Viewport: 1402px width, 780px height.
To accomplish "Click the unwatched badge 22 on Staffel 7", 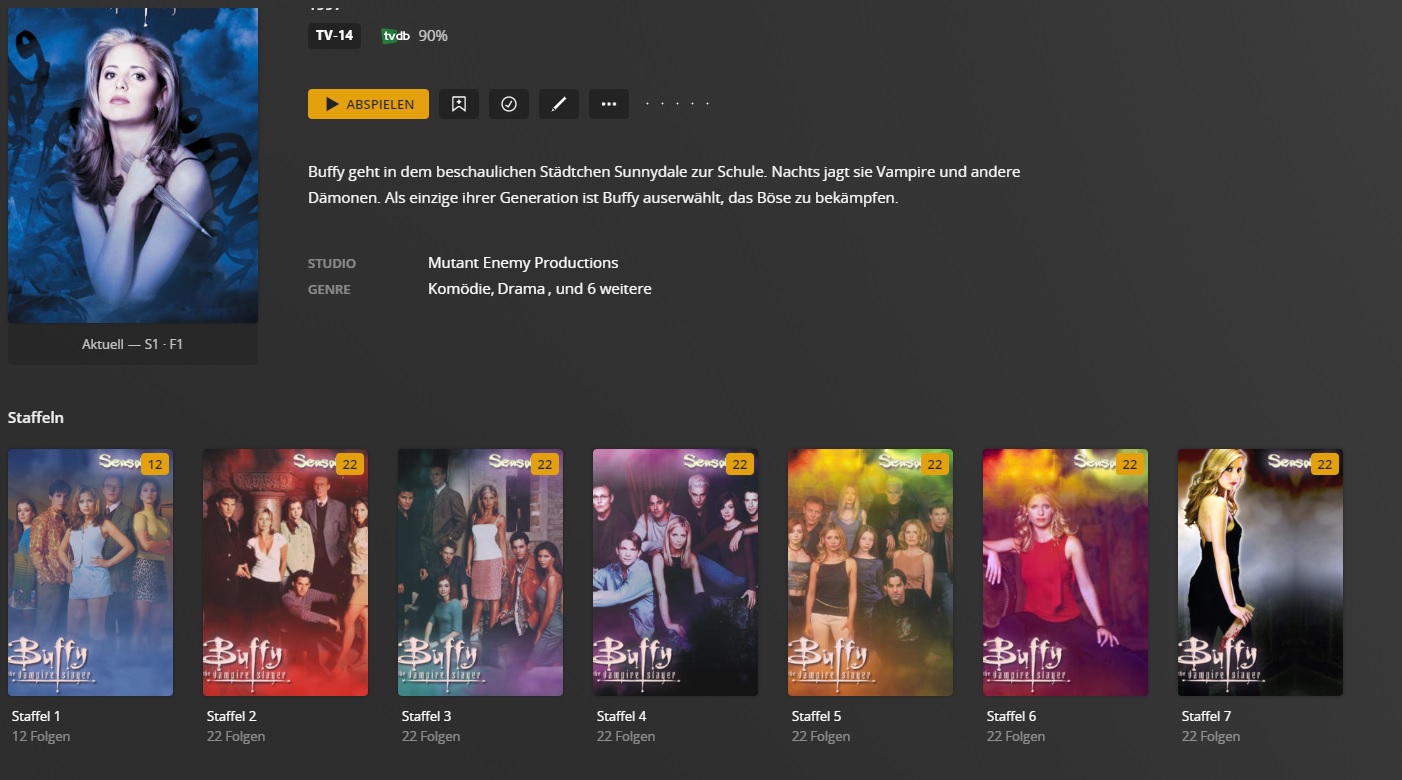I will (x=1324, y=464).
